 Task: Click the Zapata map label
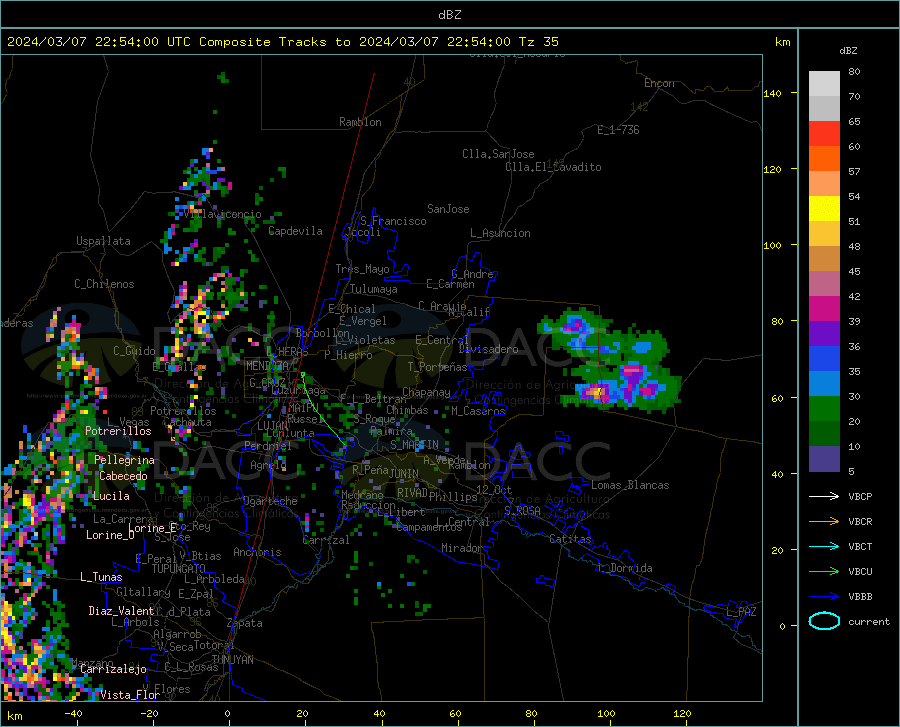245,623
